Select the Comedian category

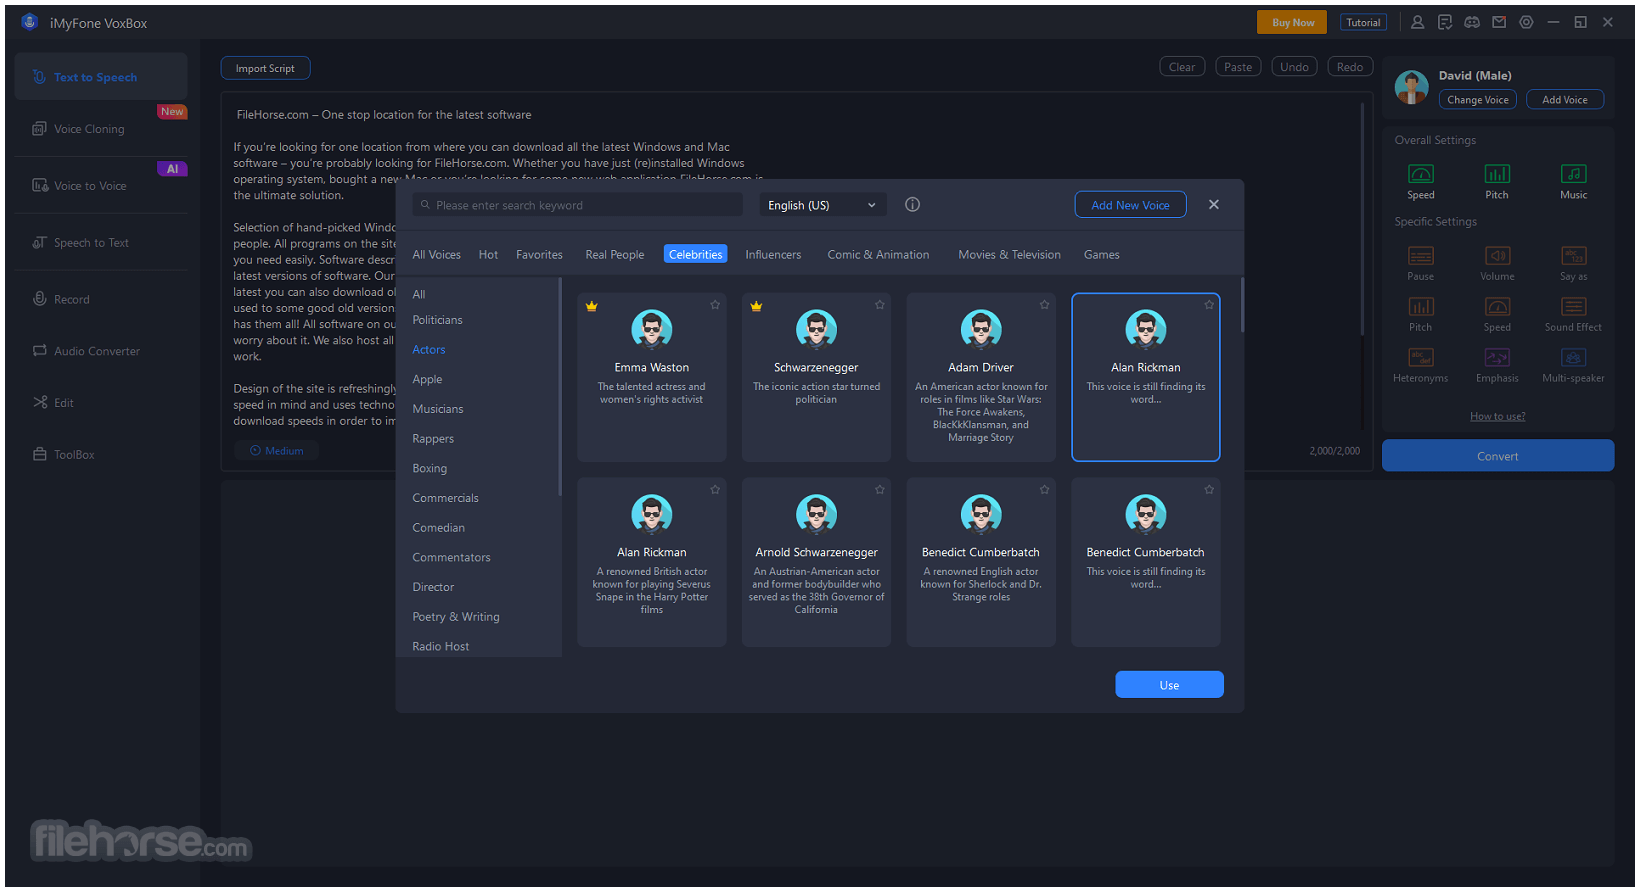point(438,528)
